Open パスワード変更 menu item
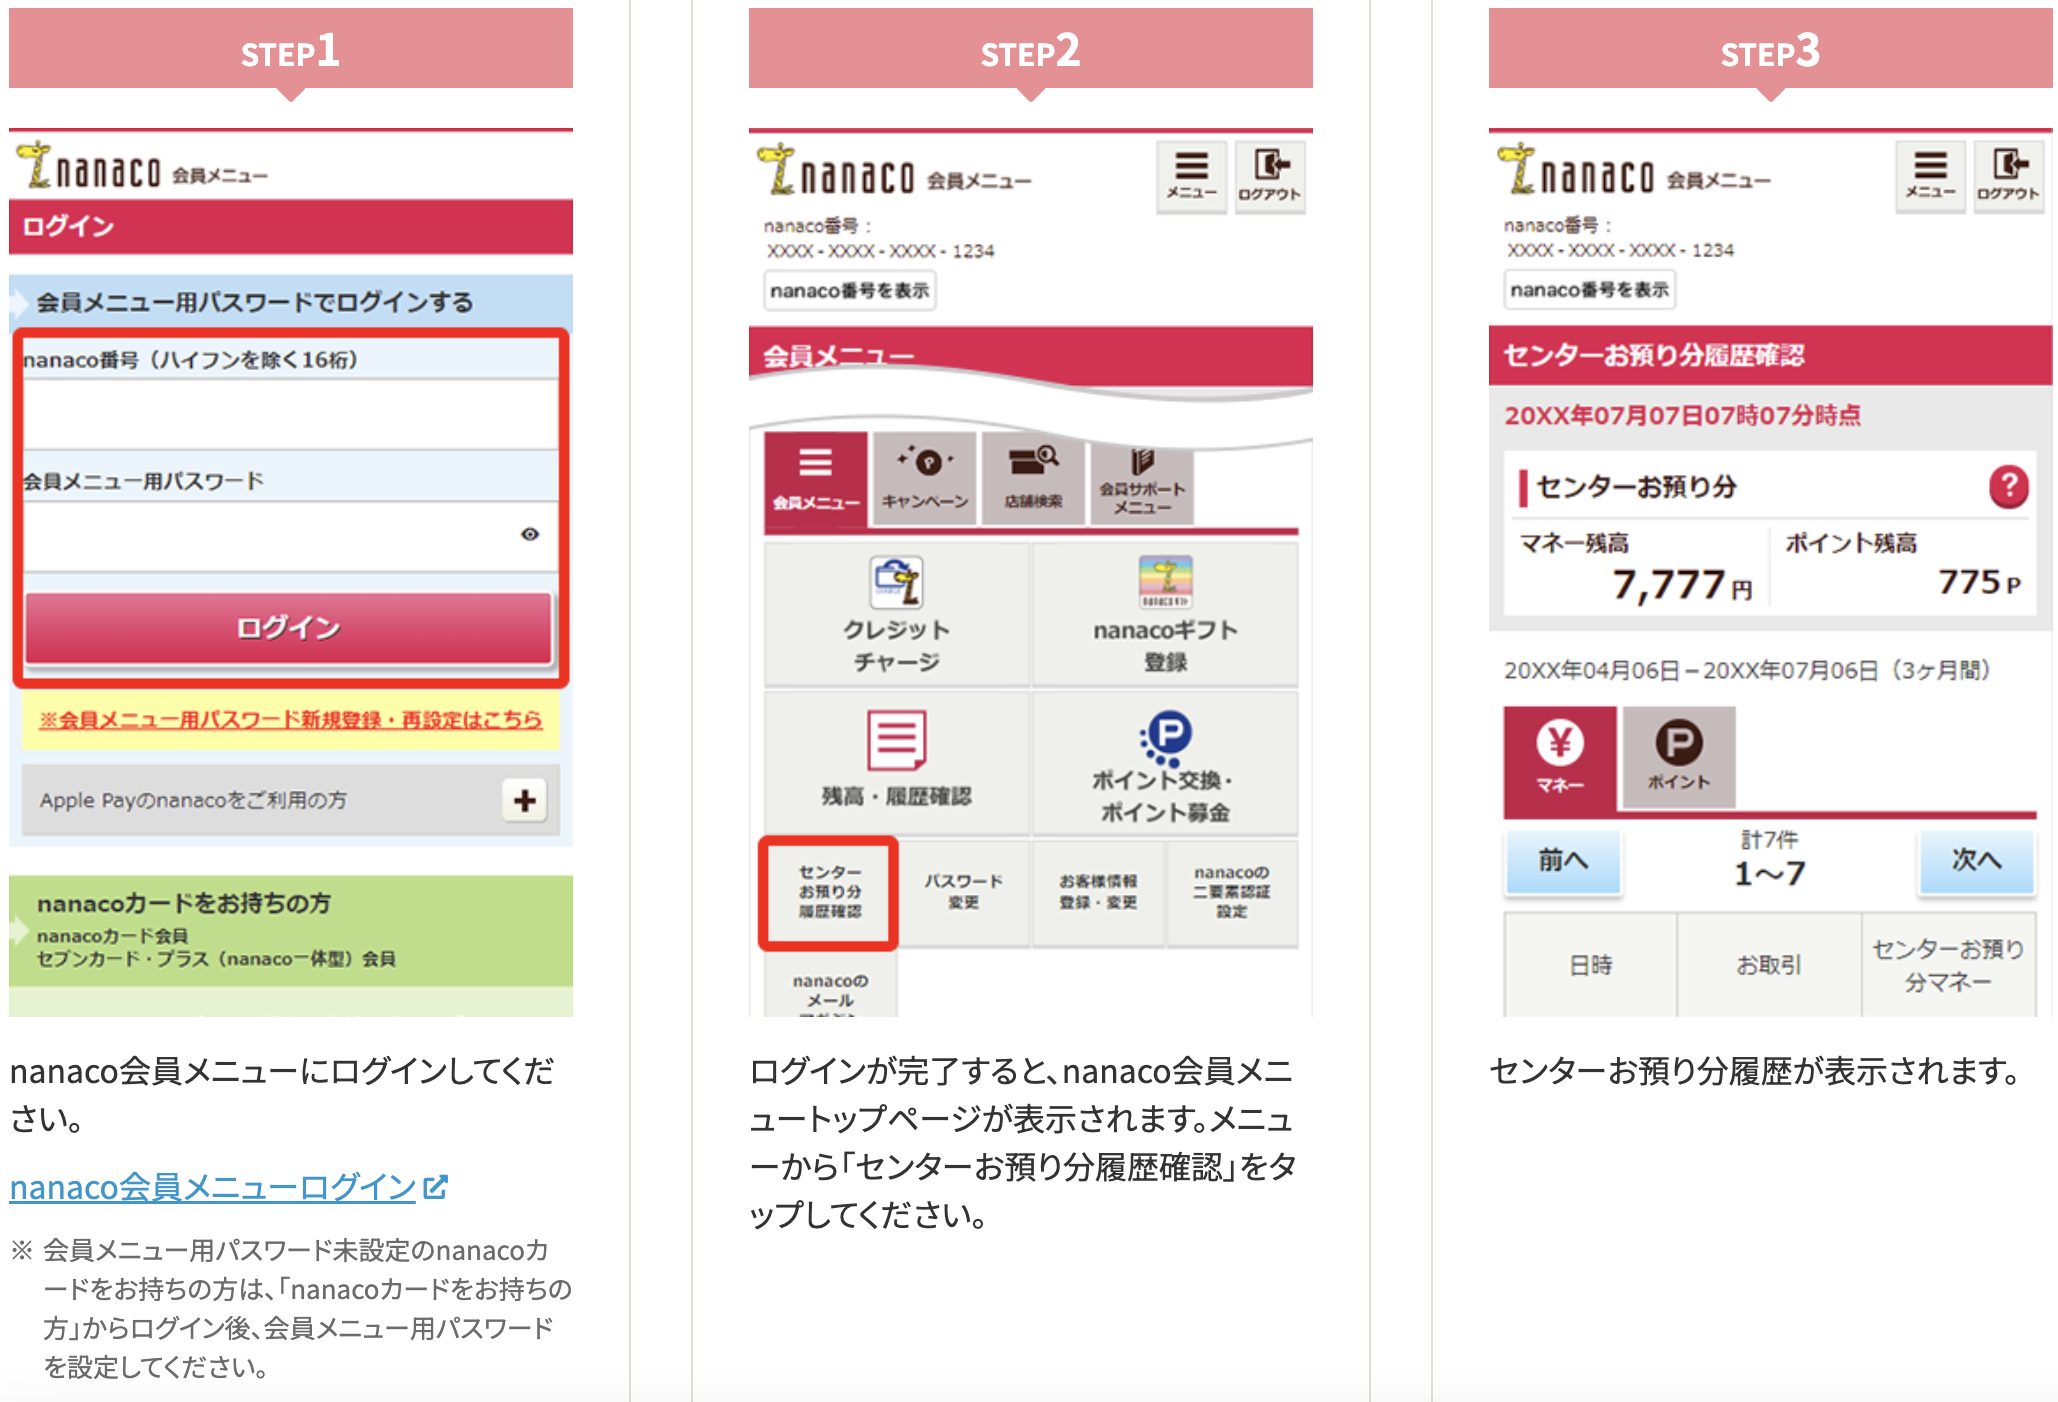Image resolution: width=2058 pixels, height=1402 pixels. [964, 892]
